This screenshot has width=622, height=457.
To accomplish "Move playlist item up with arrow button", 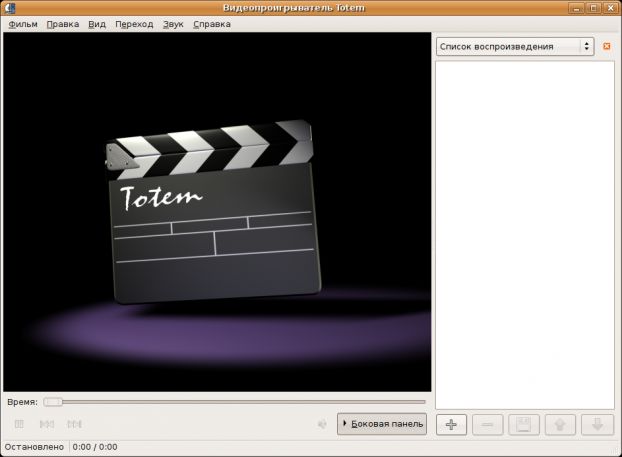I will (x=560, y=424).
